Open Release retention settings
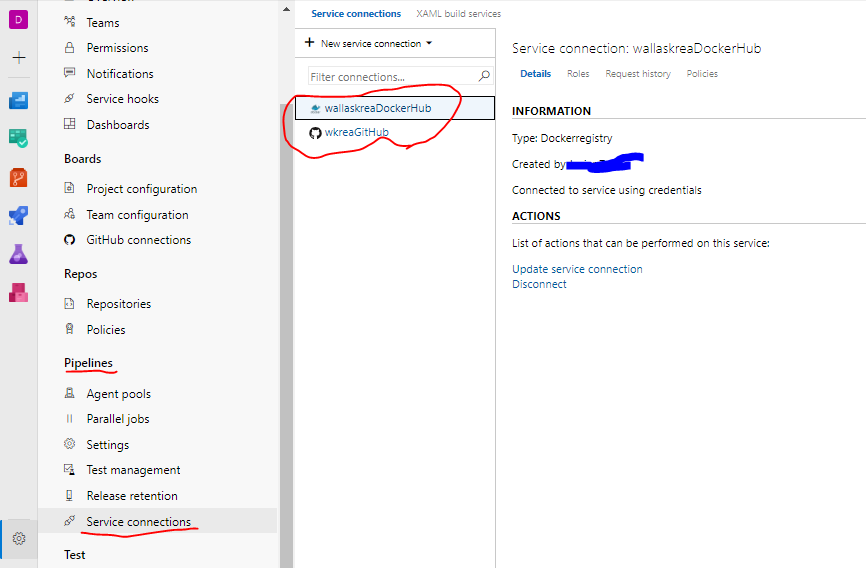866x568 pixels. pos(132,496)
